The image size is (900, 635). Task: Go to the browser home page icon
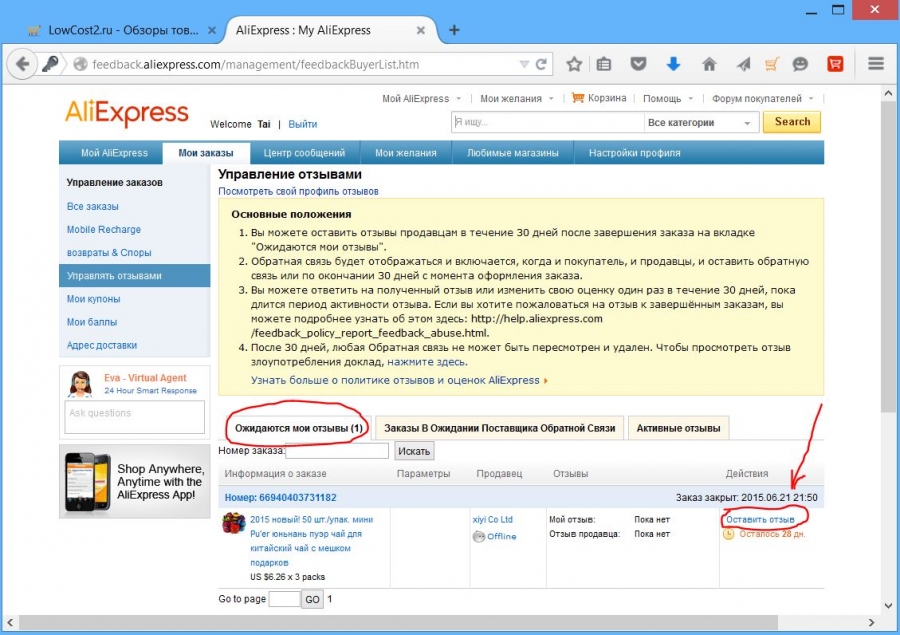[x=709, y=64]
